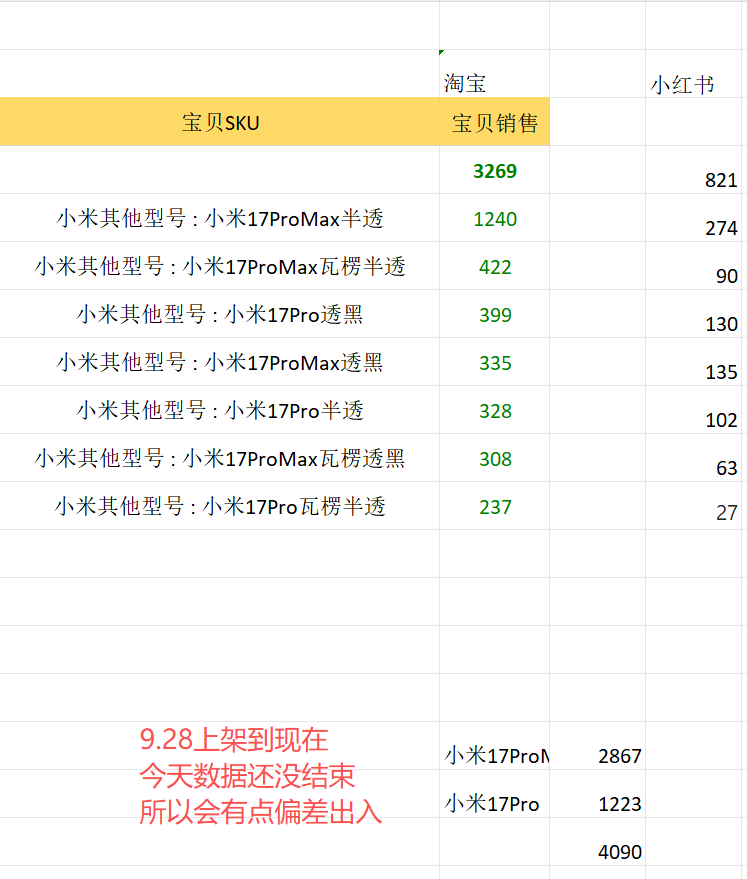Select sales value 422

point(494,266)
